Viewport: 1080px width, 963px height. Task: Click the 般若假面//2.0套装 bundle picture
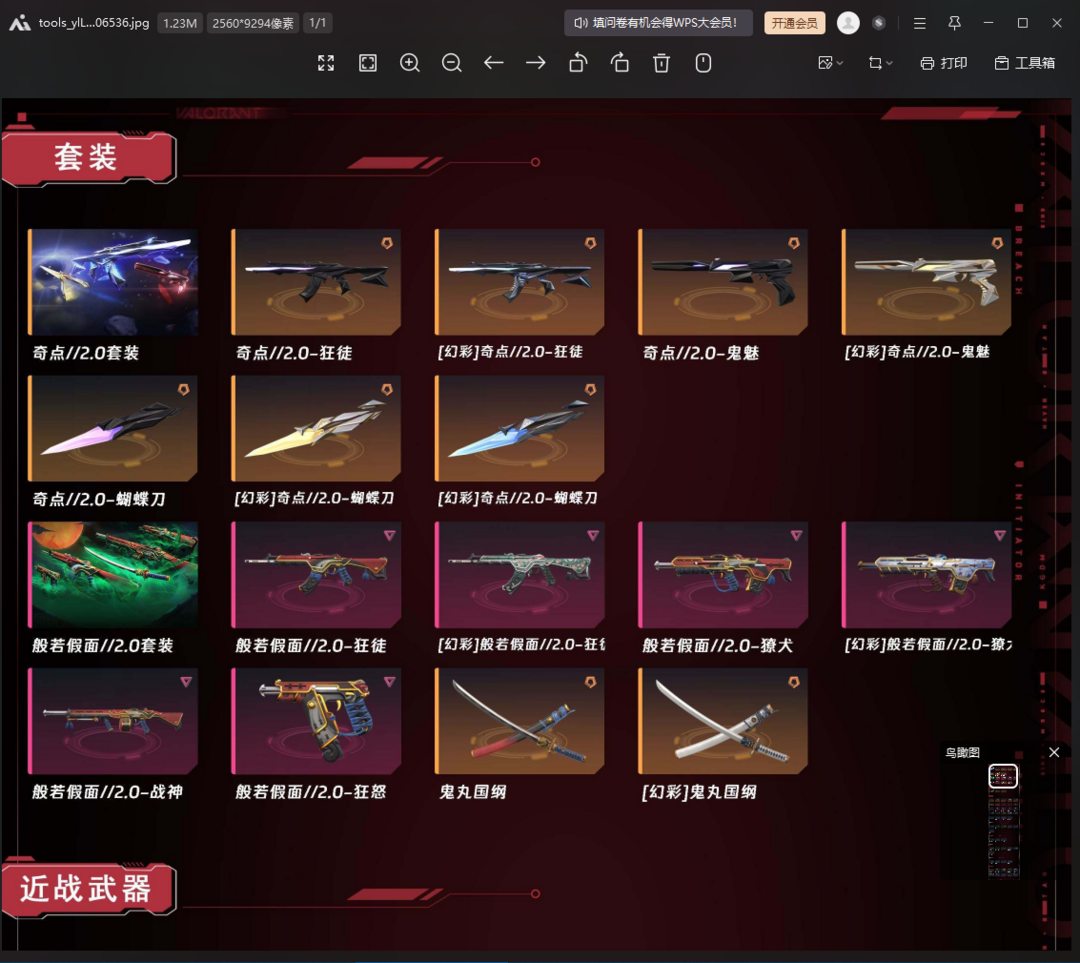pyautogui.click(x=113, y=574)
